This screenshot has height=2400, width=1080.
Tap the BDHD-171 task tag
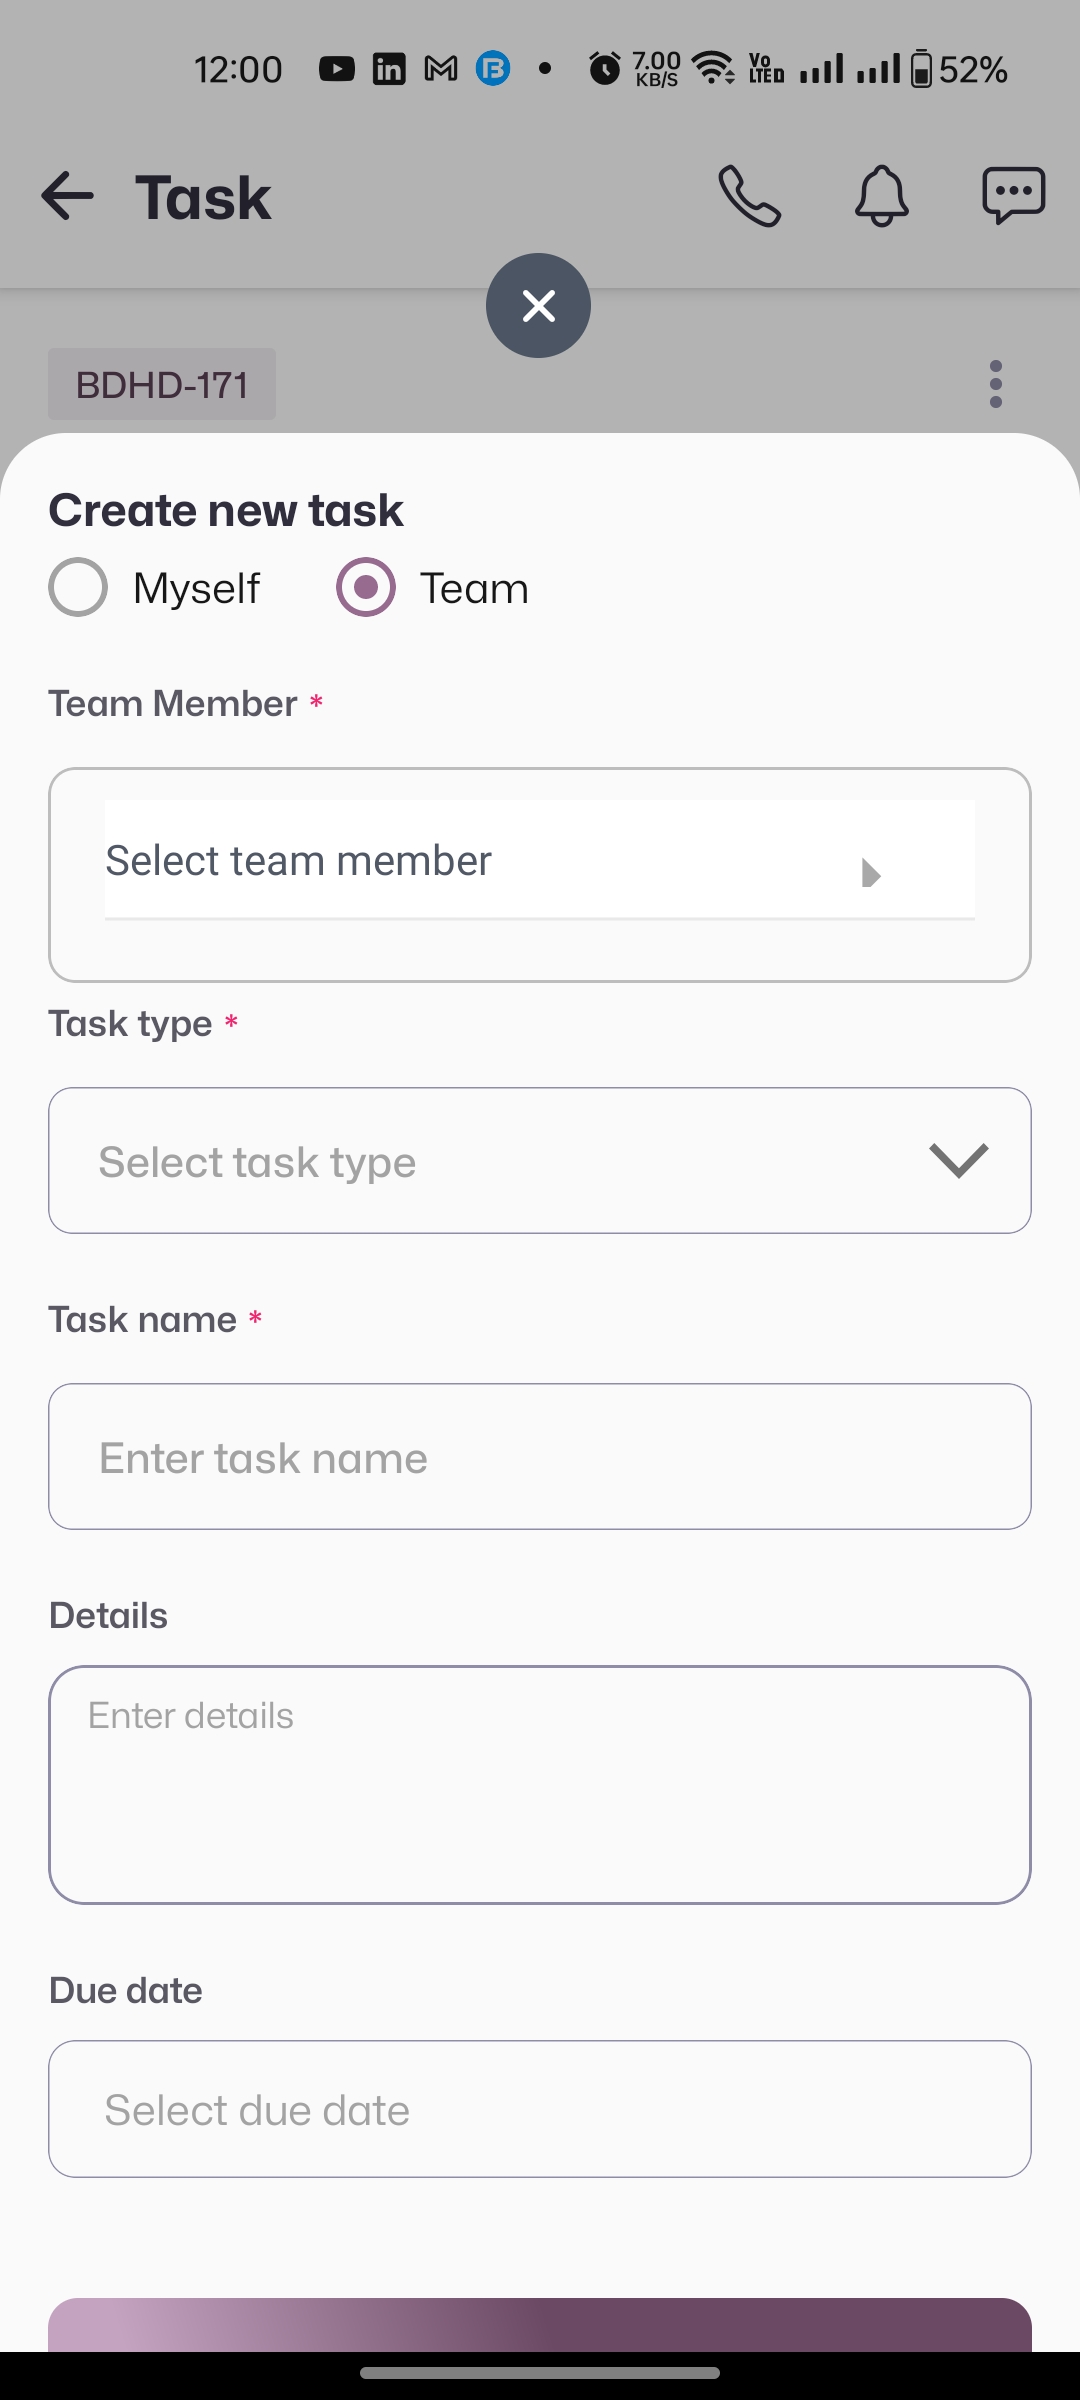[162, 384]
